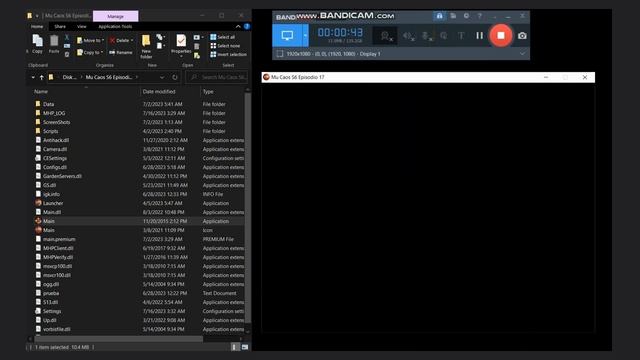The image size is (640, 360).
Task: Open the Copy to dropdown
Action: point(90,52)
